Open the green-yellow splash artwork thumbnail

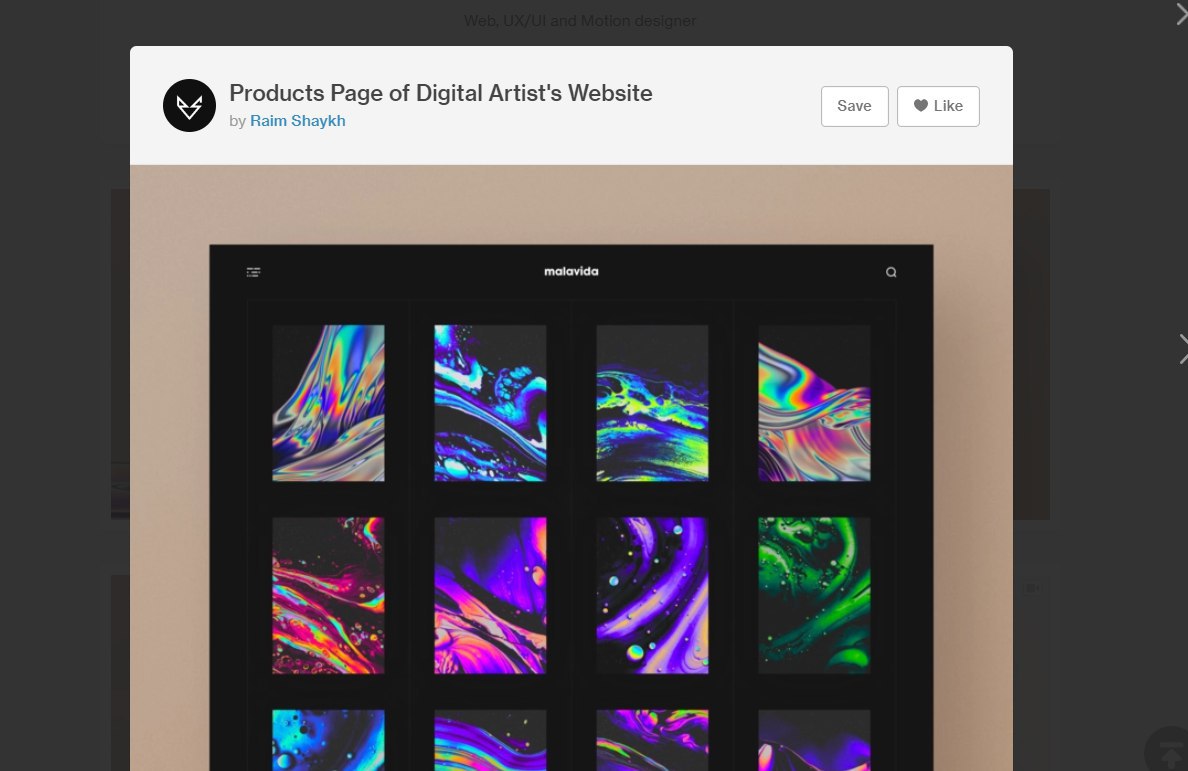pyautogui.click(x=652, y=403)
